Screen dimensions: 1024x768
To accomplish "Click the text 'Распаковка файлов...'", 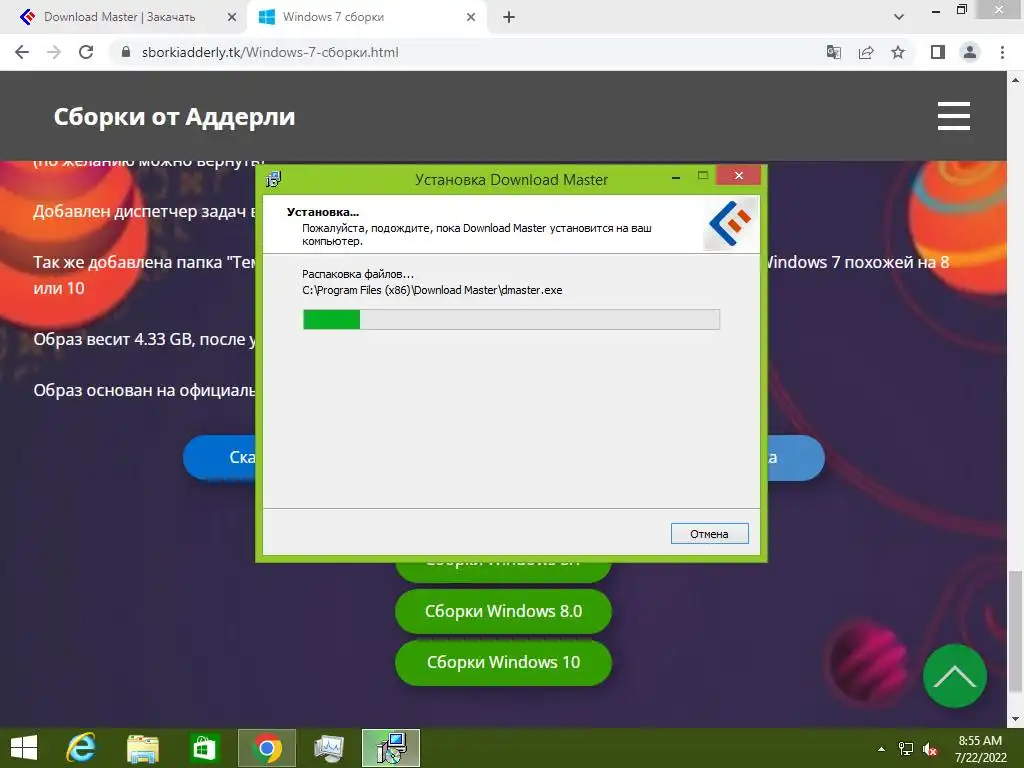I will click(x=358, y=274).
